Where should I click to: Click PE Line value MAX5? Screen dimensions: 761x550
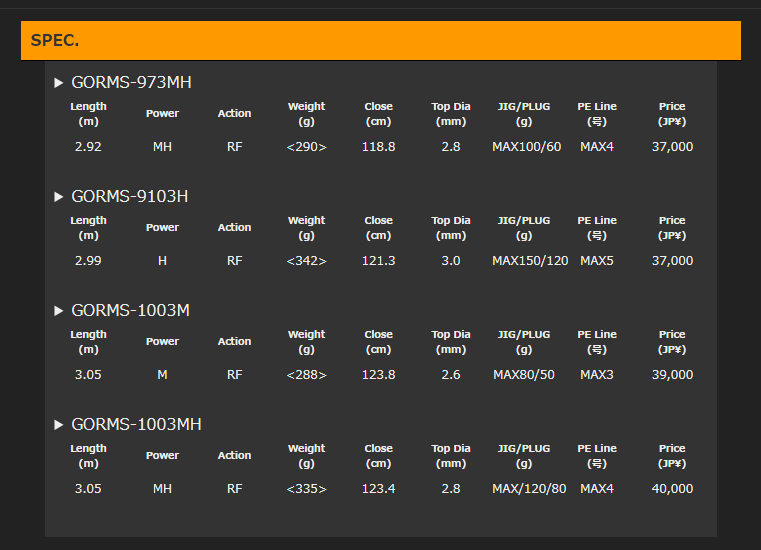pyautogui.click(x=597, y=261)
